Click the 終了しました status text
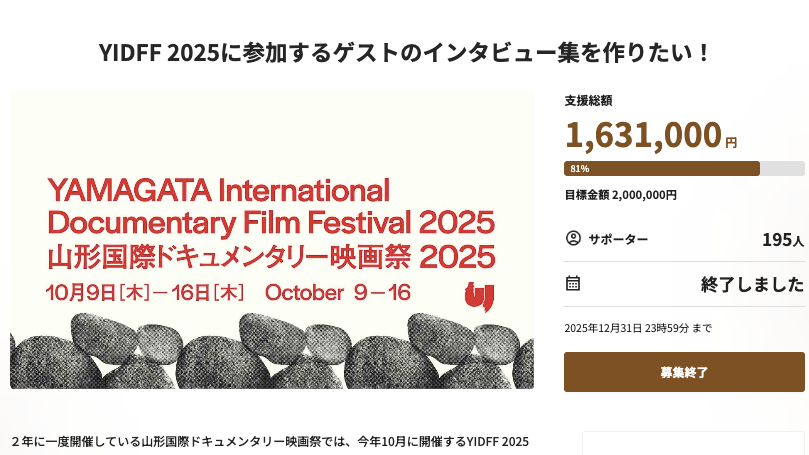 coord(752,284)
